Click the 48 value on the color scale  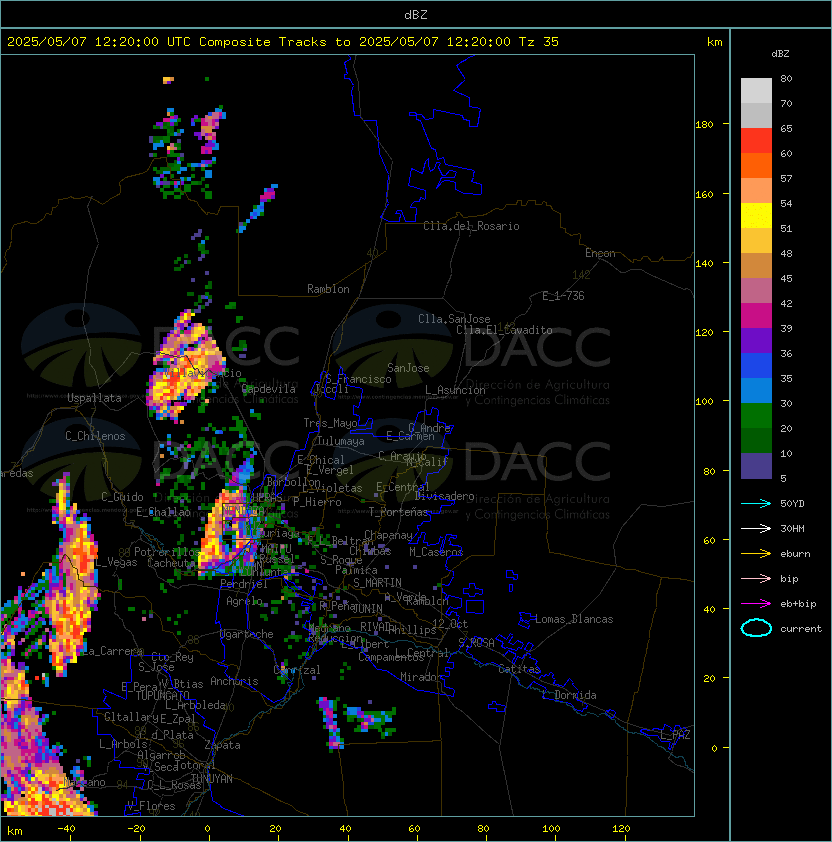[x=786, y=253]
